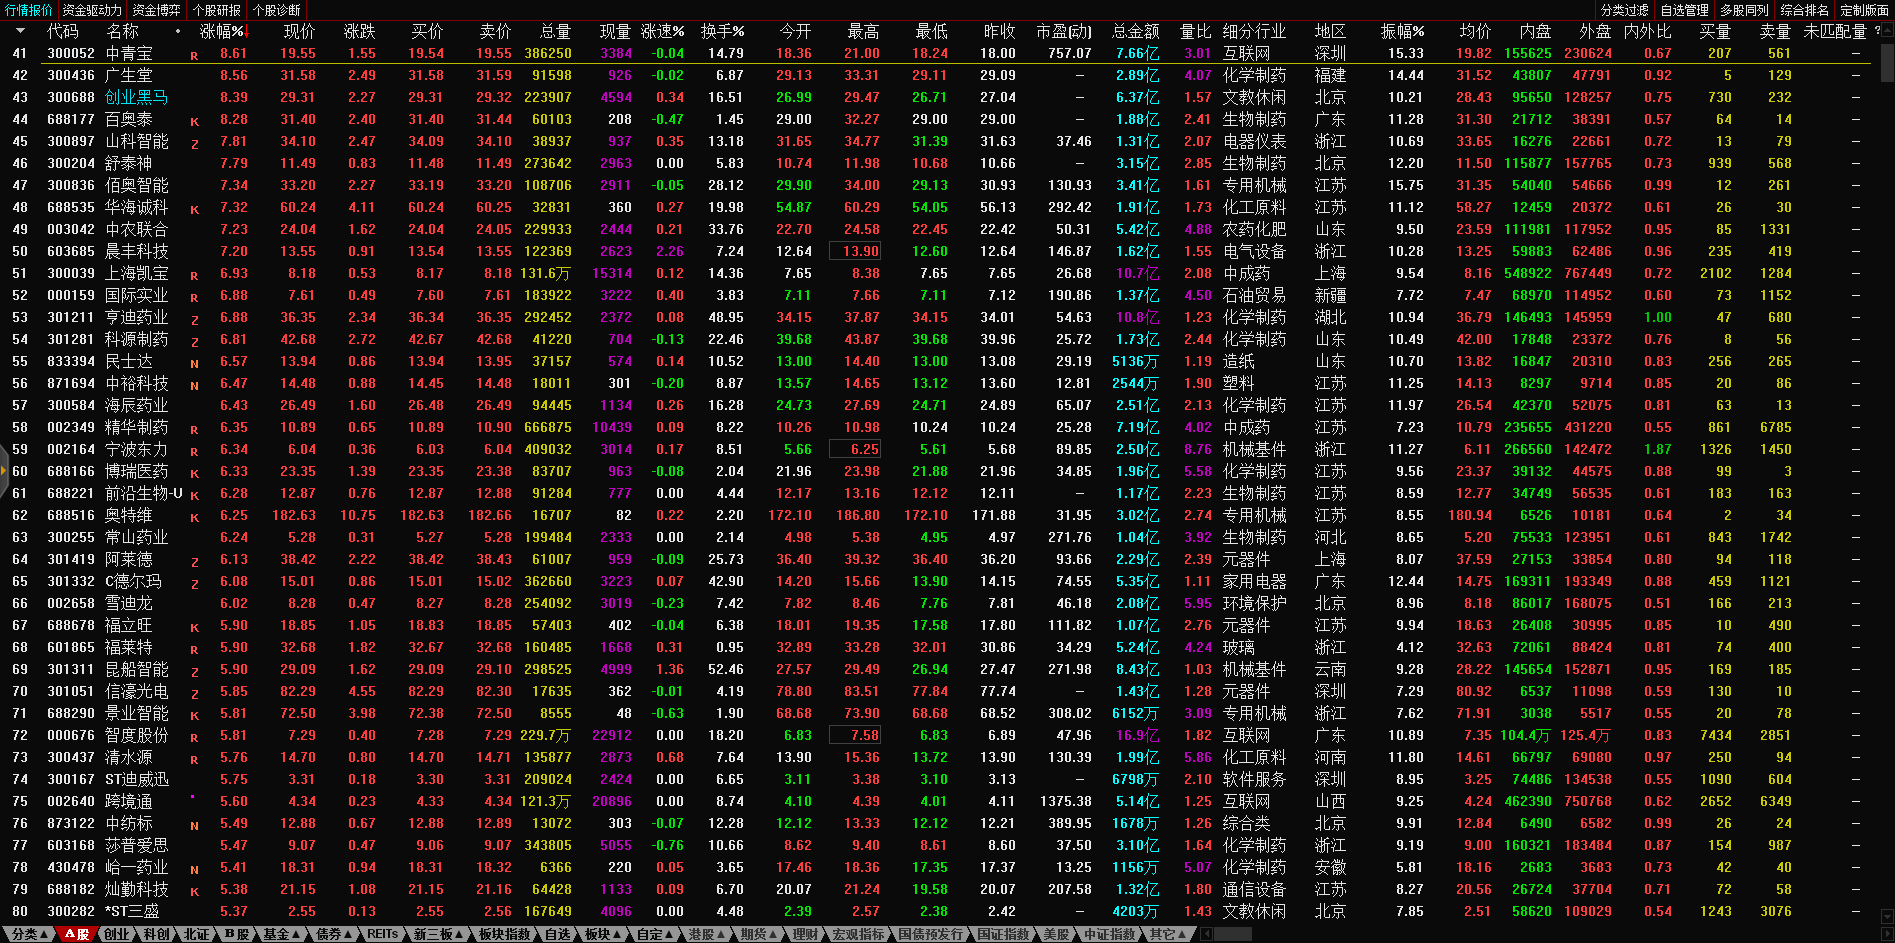Viewport: 1895px width, 943px height.
Task: Expand the 基金 tab dropdown
Action: [x=281, y=934]
